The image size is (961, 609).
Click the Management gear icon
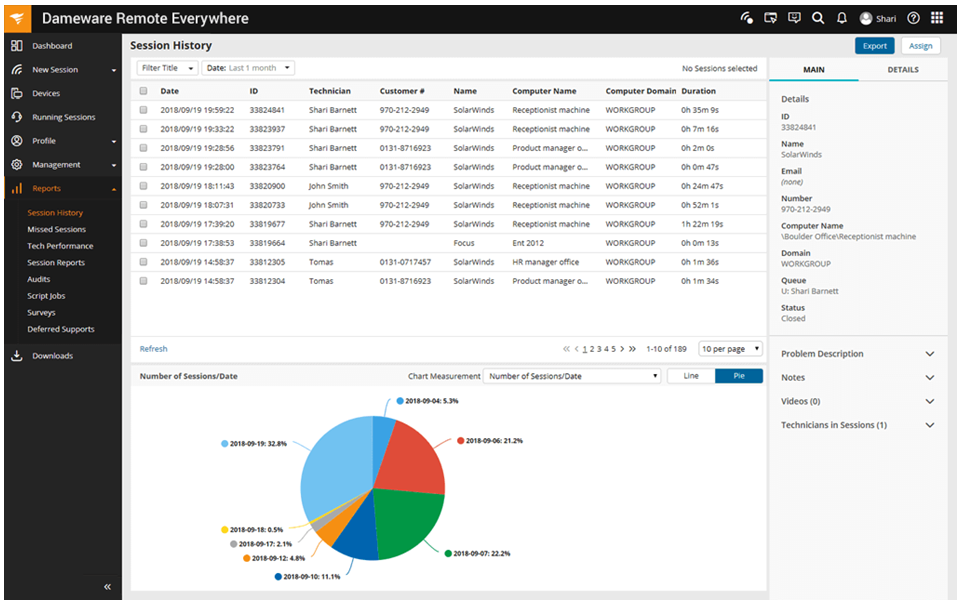coord(17,165)
